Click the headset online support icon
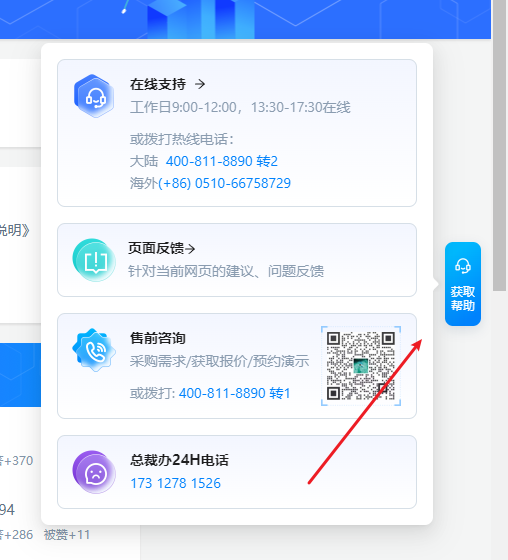 point(94,96)
